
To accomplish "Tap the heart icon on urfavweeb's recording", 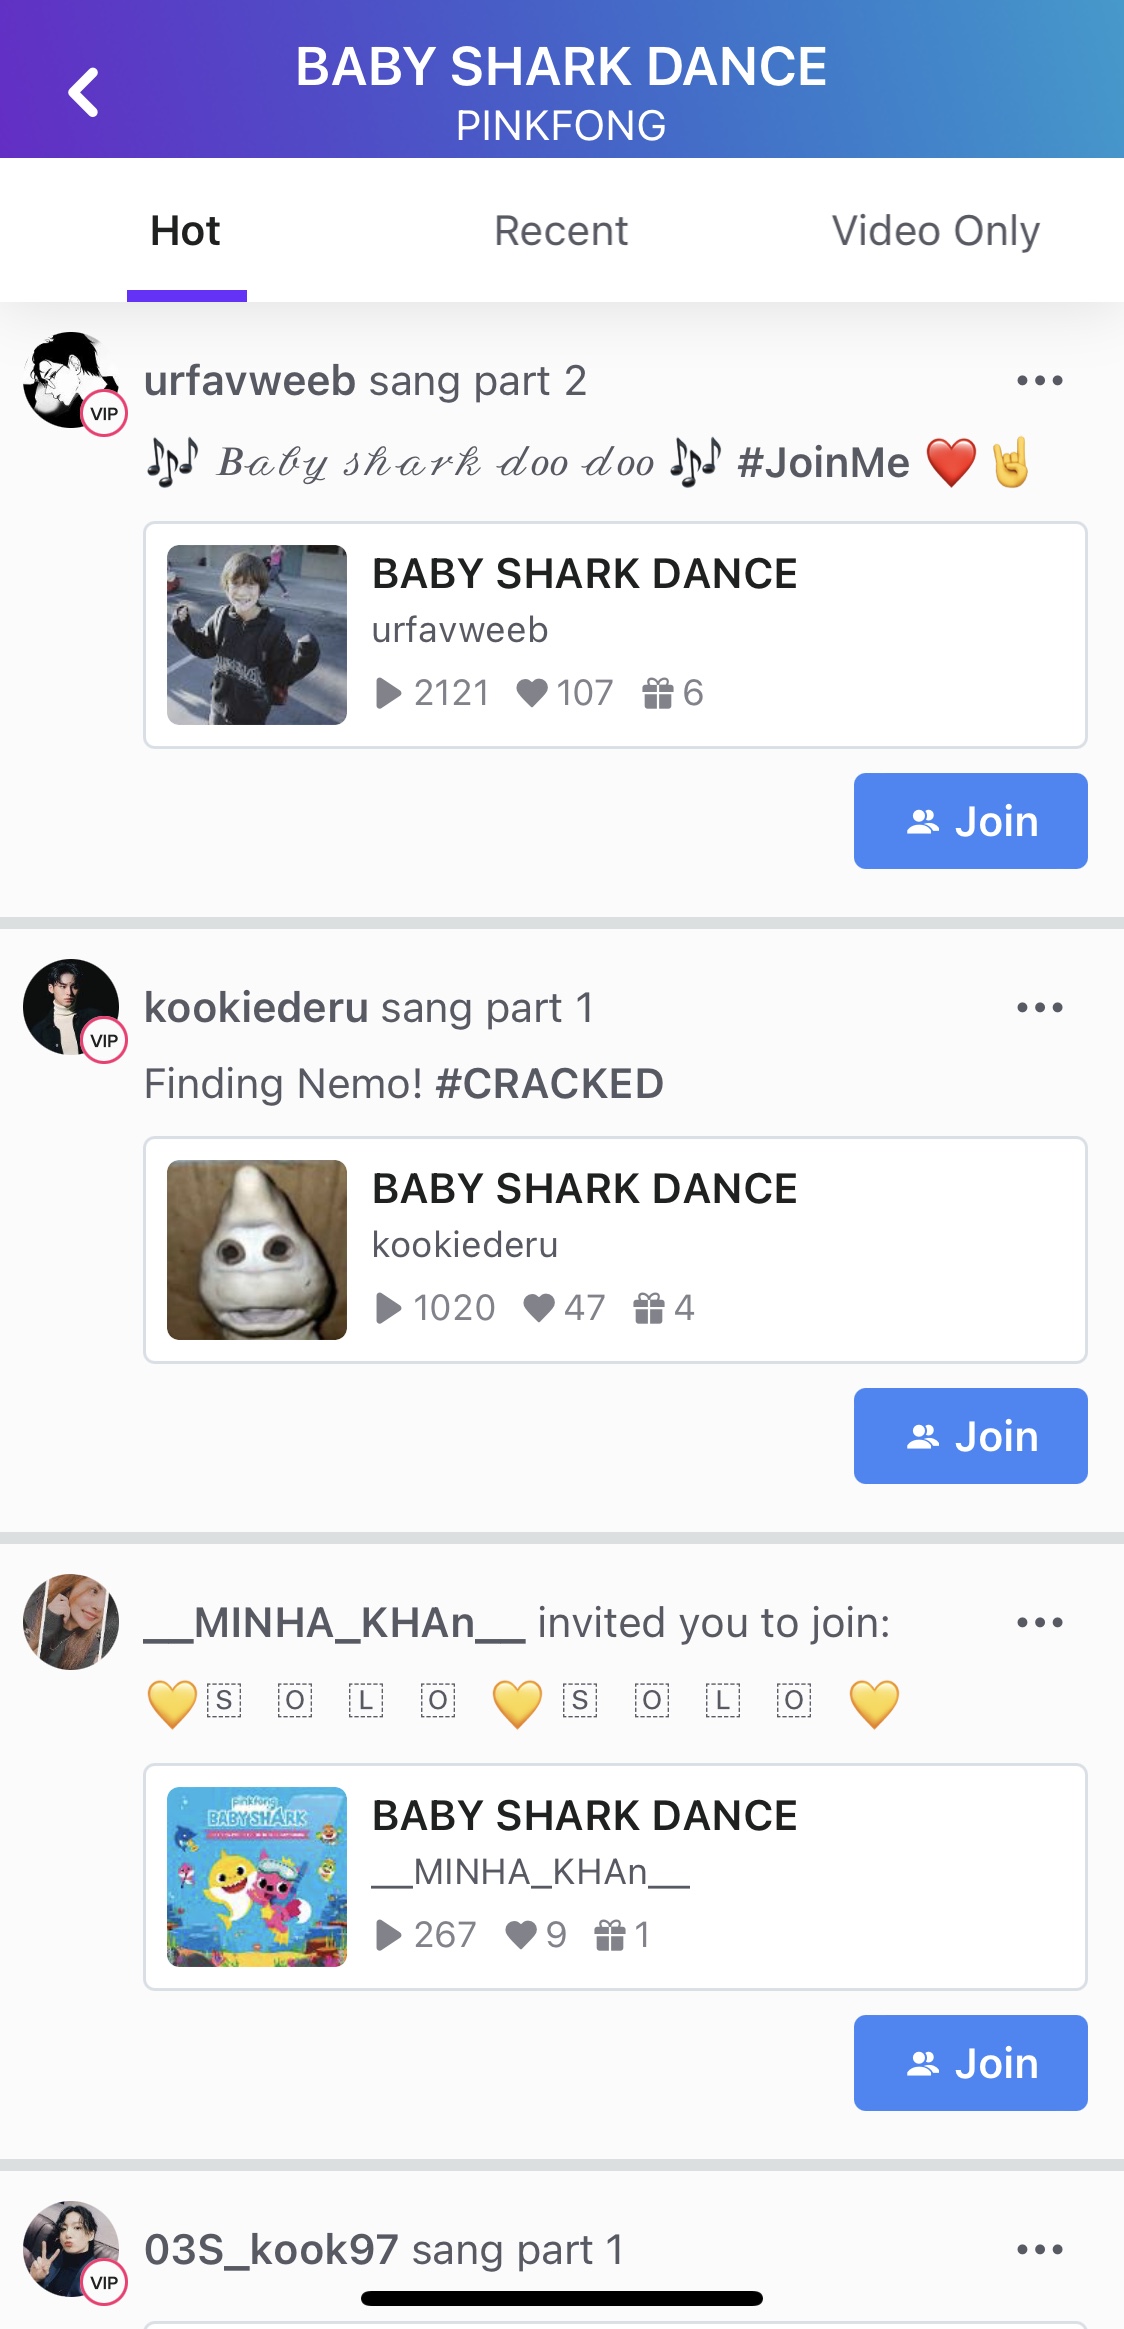I will tap(532, 692).
